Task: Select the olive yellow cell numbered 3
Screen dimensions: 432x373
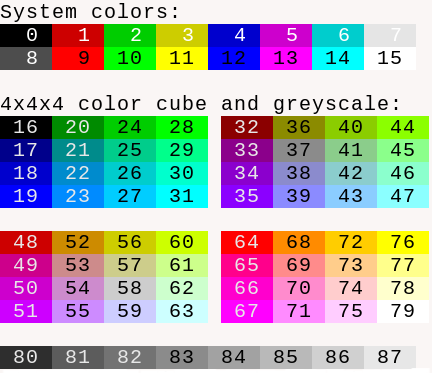Action: click(x=182, y=35)
